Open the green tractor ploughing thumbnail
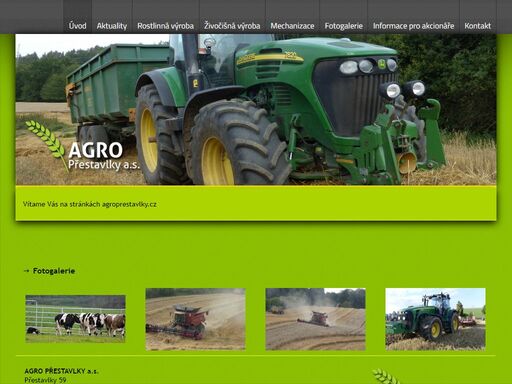 click(435, 319)
